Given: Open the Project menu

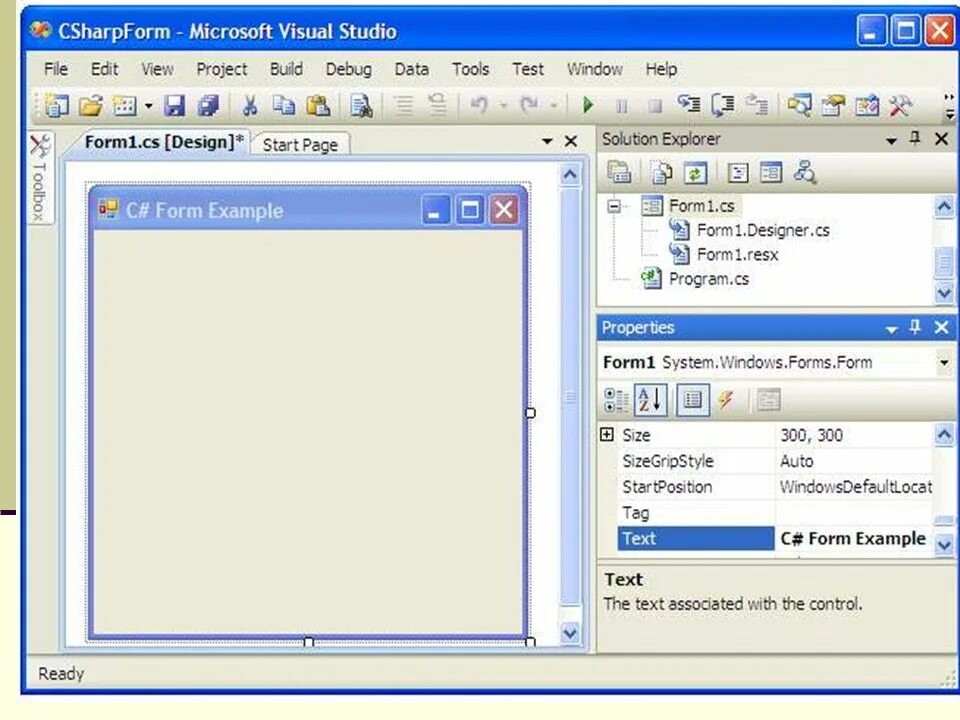Looking at the screenshot, I should tap(222, 69).
